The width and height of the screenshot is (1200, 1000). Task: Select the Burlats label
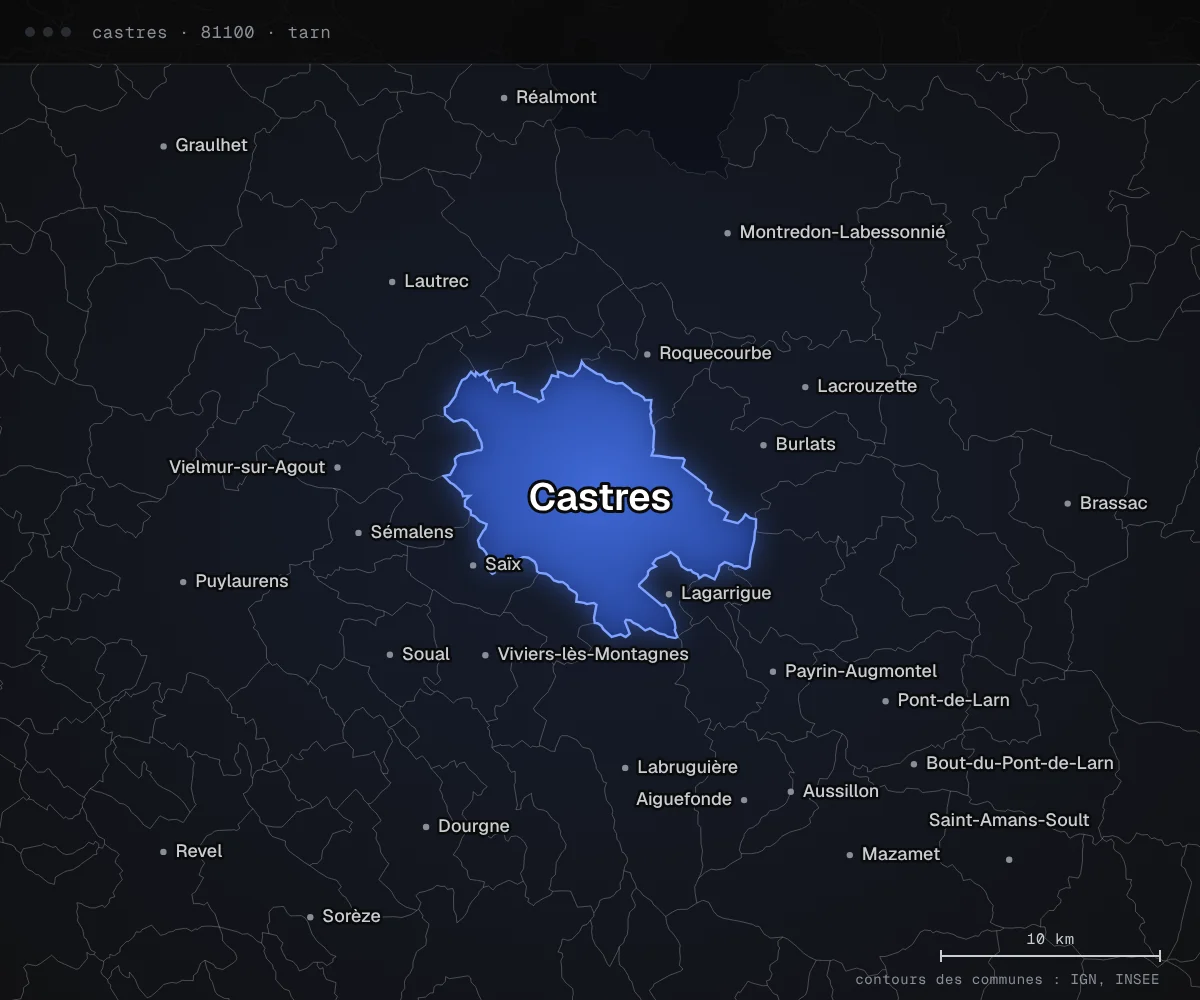(805, 444)
